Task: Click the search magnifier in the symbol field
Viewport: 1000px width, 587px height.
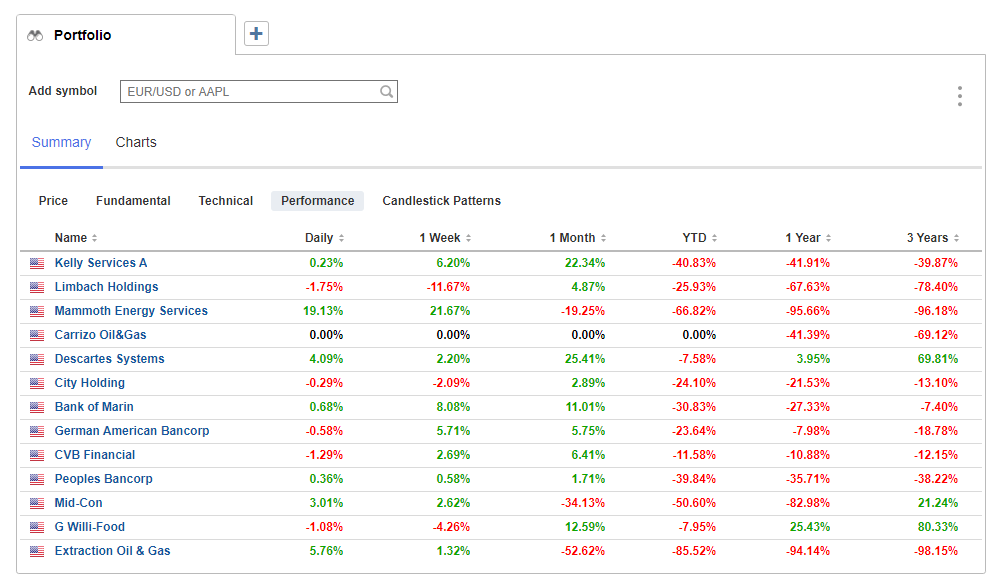Action: 386,91
